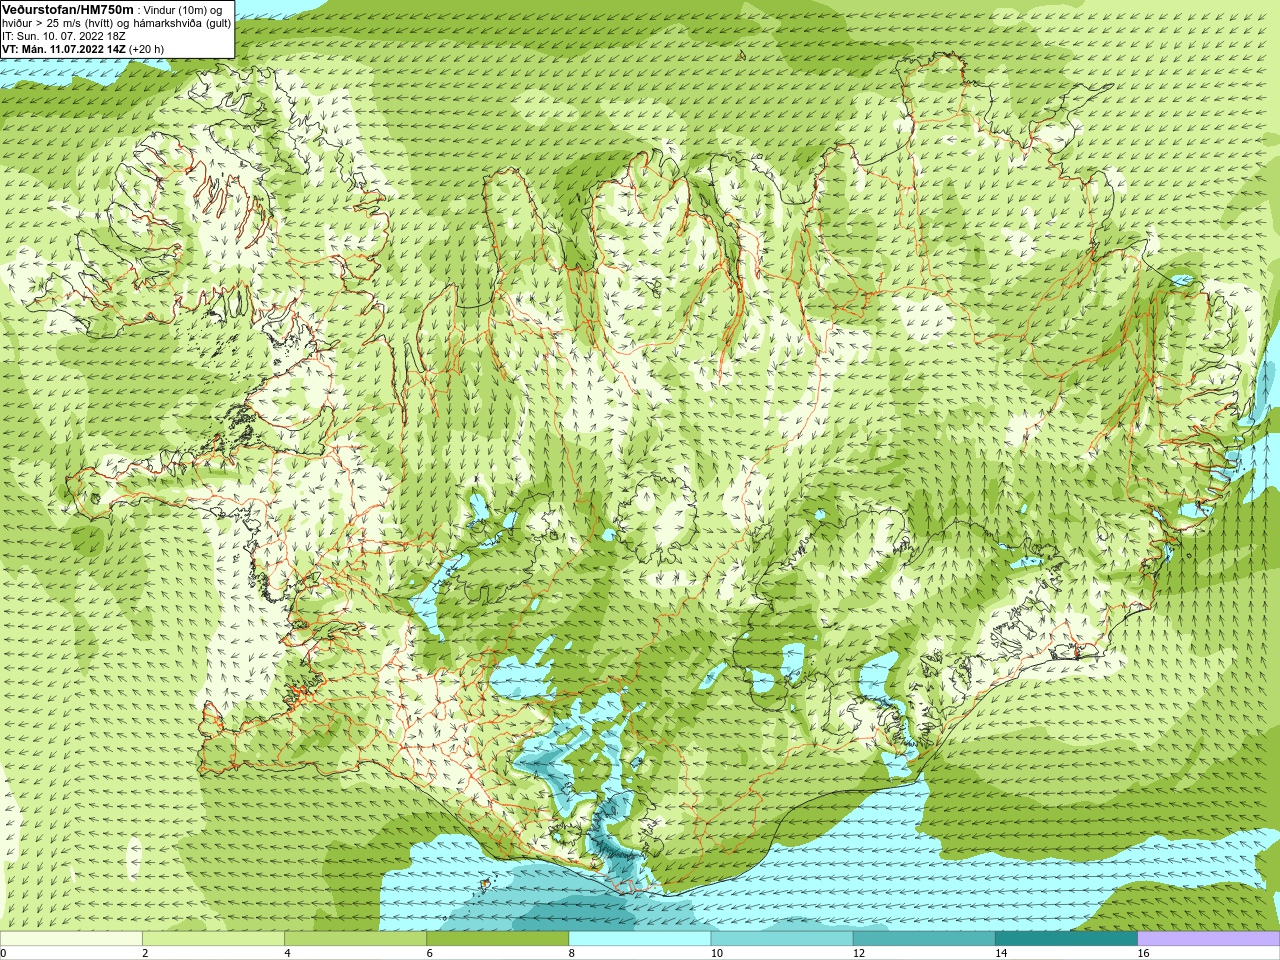Click the "Veðurstofan/HM750m" title text

point(67,9)
